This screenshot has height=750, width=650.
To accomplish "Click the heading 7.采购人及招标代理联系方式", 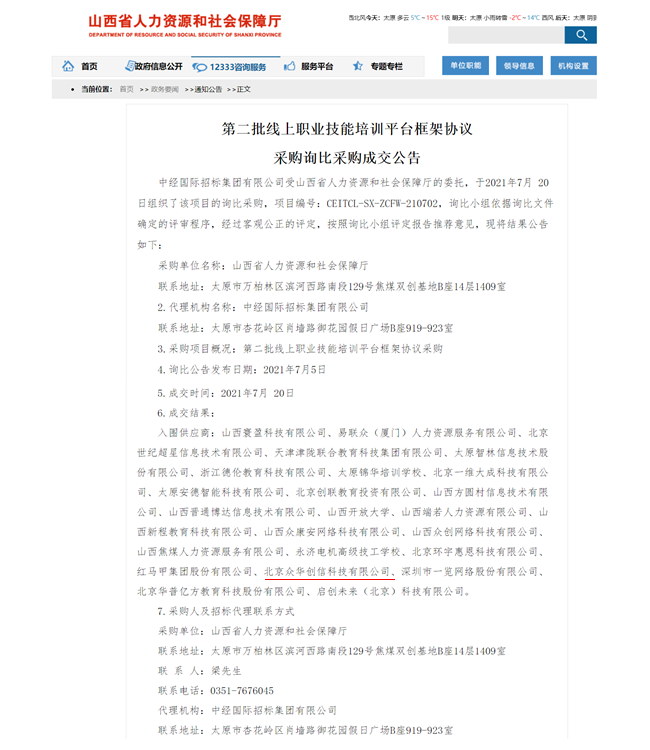I will point(226,611).
